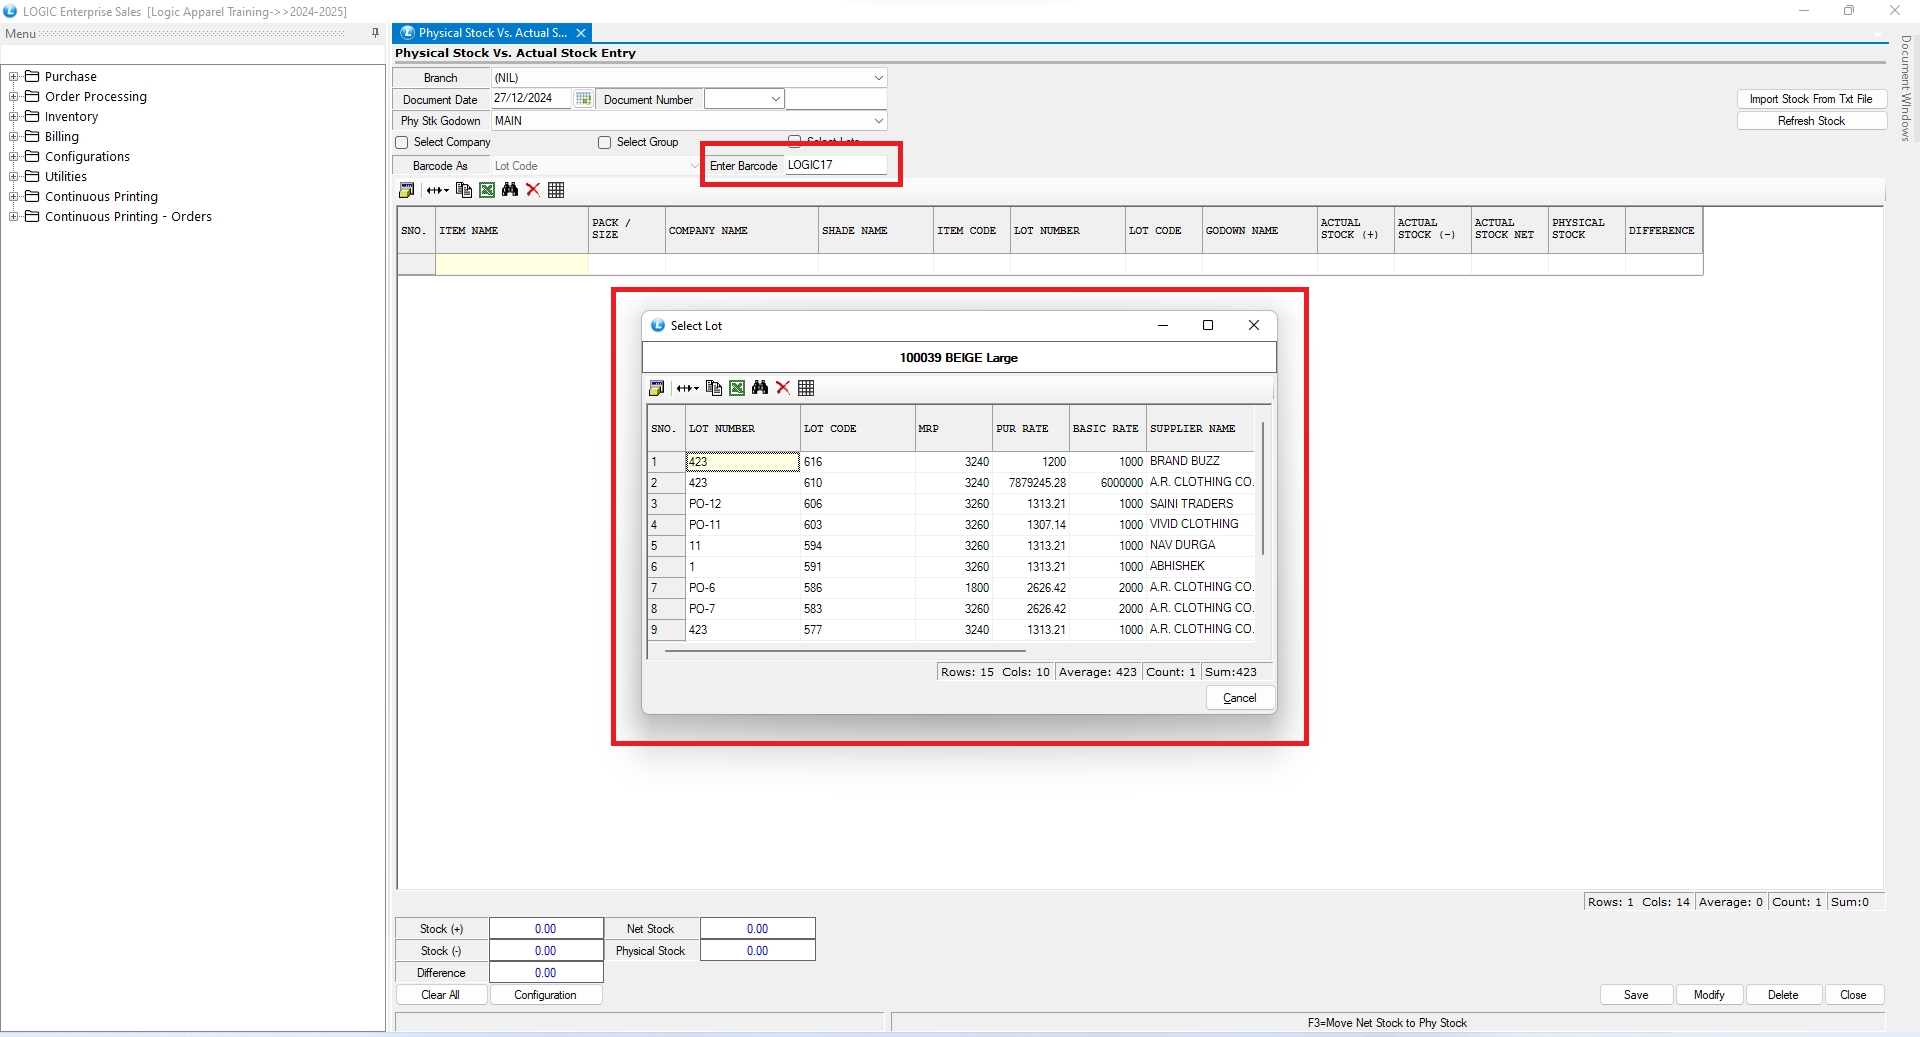The image size is (1920, 1037).
Task: Open the Phy Stk Godown dropdown
Action: point(878,121)
